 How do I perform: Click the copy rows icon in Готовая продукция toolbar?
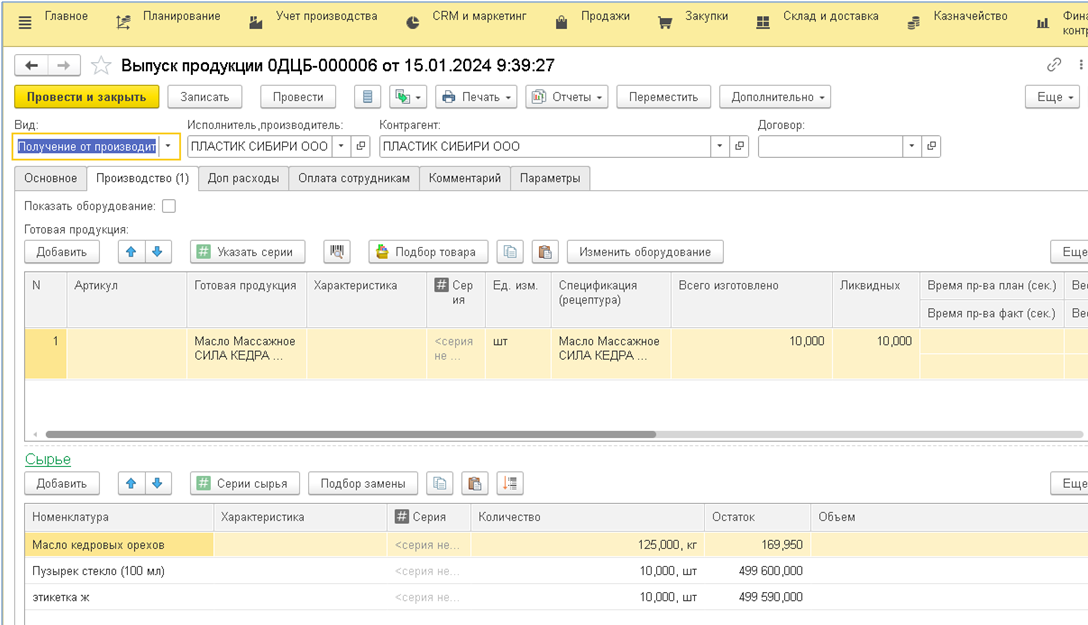pos(511,252)
